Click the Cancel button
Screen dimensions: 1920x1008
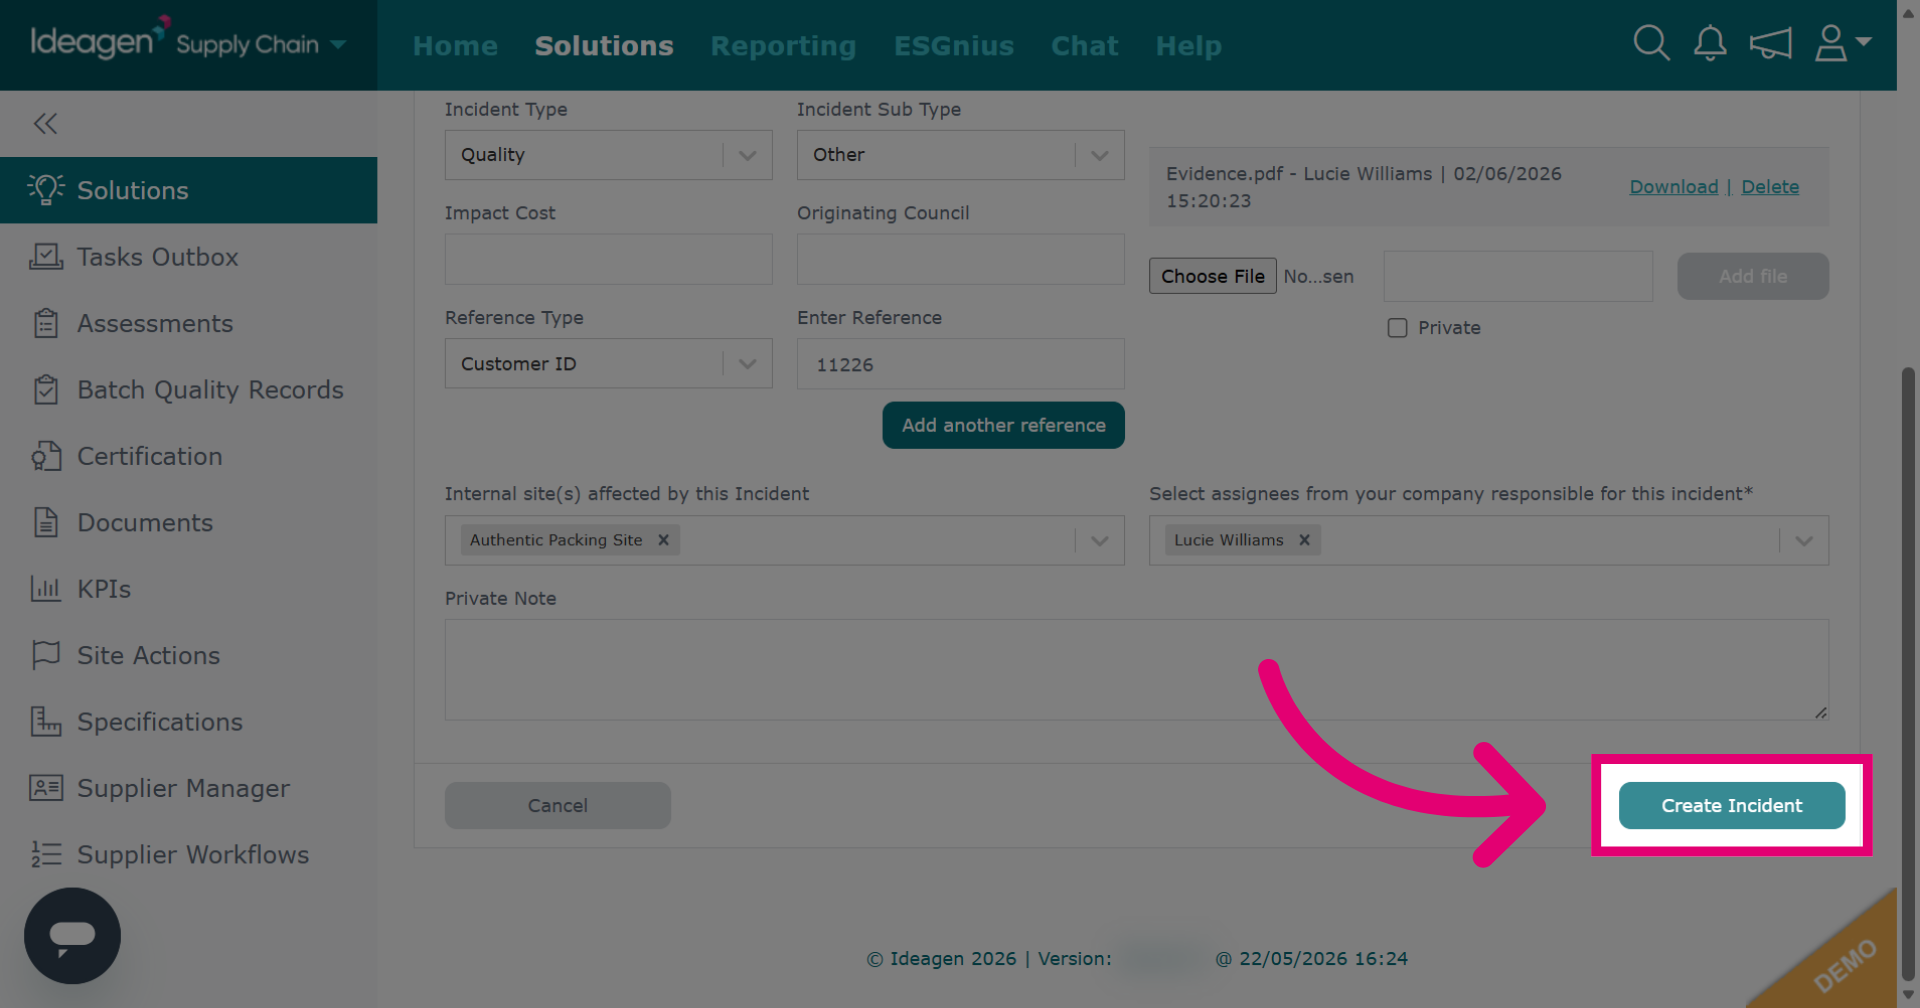(x=558, y=805)
